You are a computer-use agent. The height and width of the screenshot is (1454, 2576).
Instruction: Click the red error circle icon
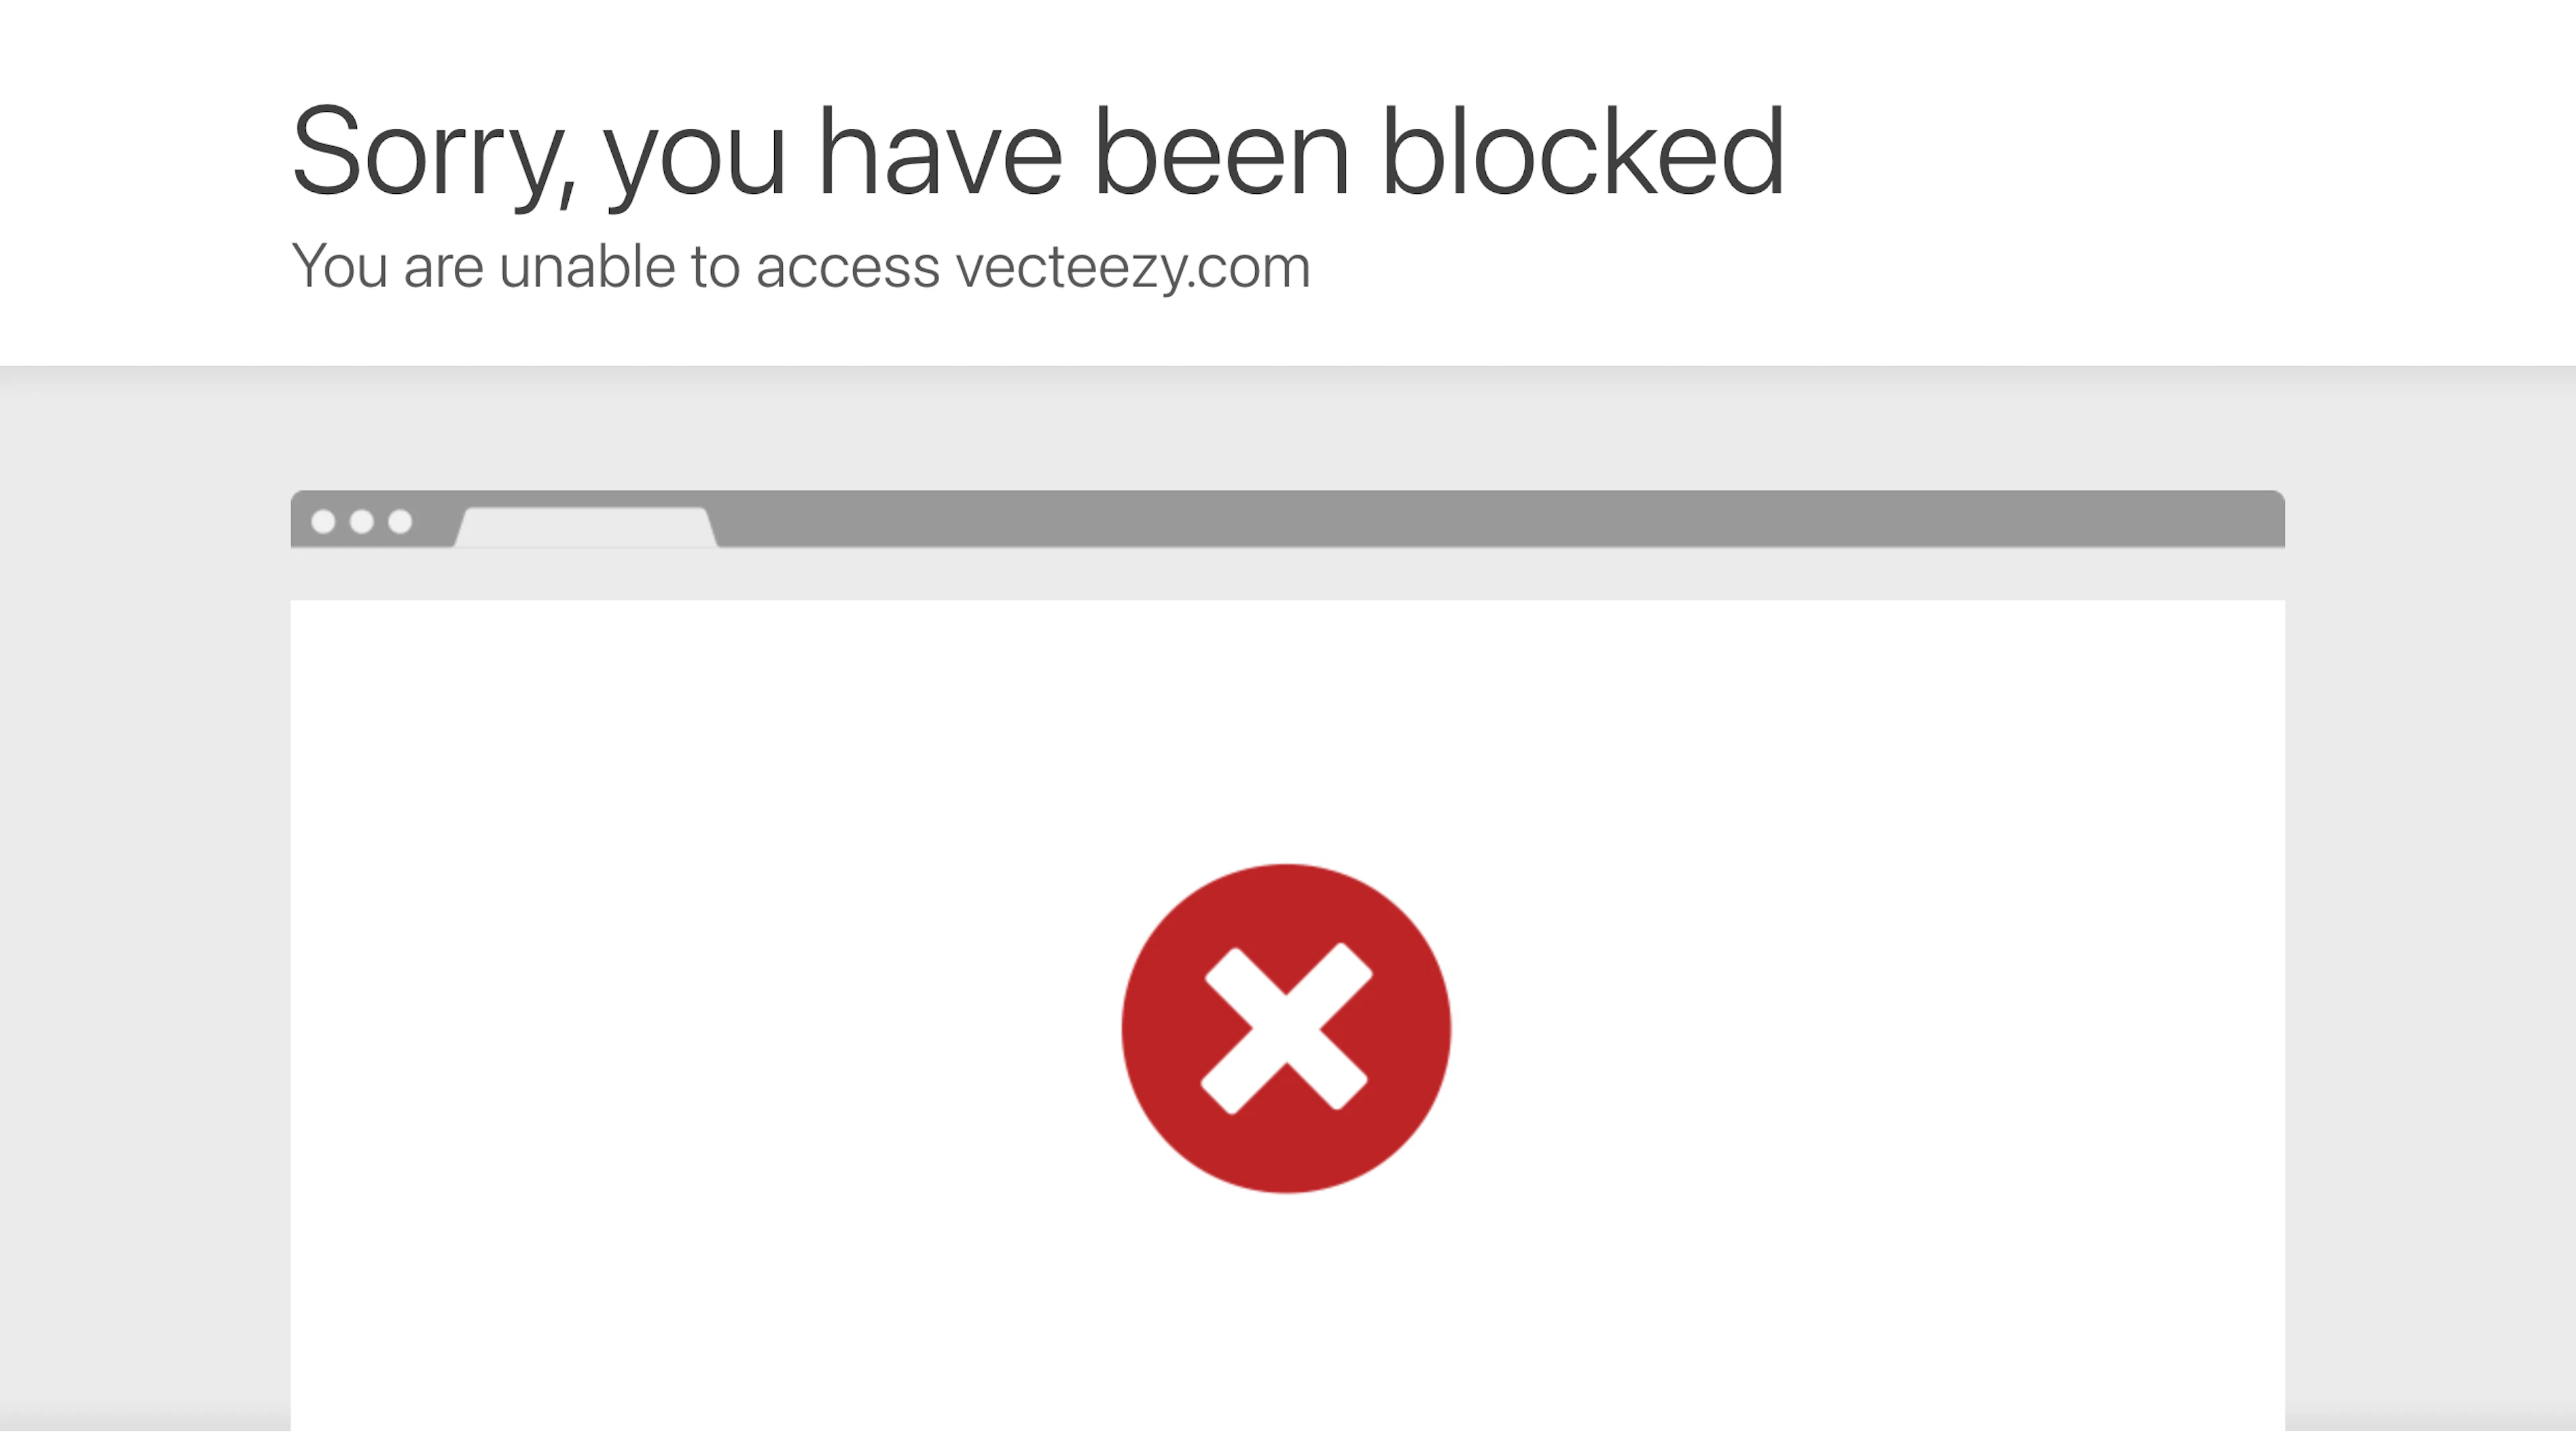coord(1286,1028)
